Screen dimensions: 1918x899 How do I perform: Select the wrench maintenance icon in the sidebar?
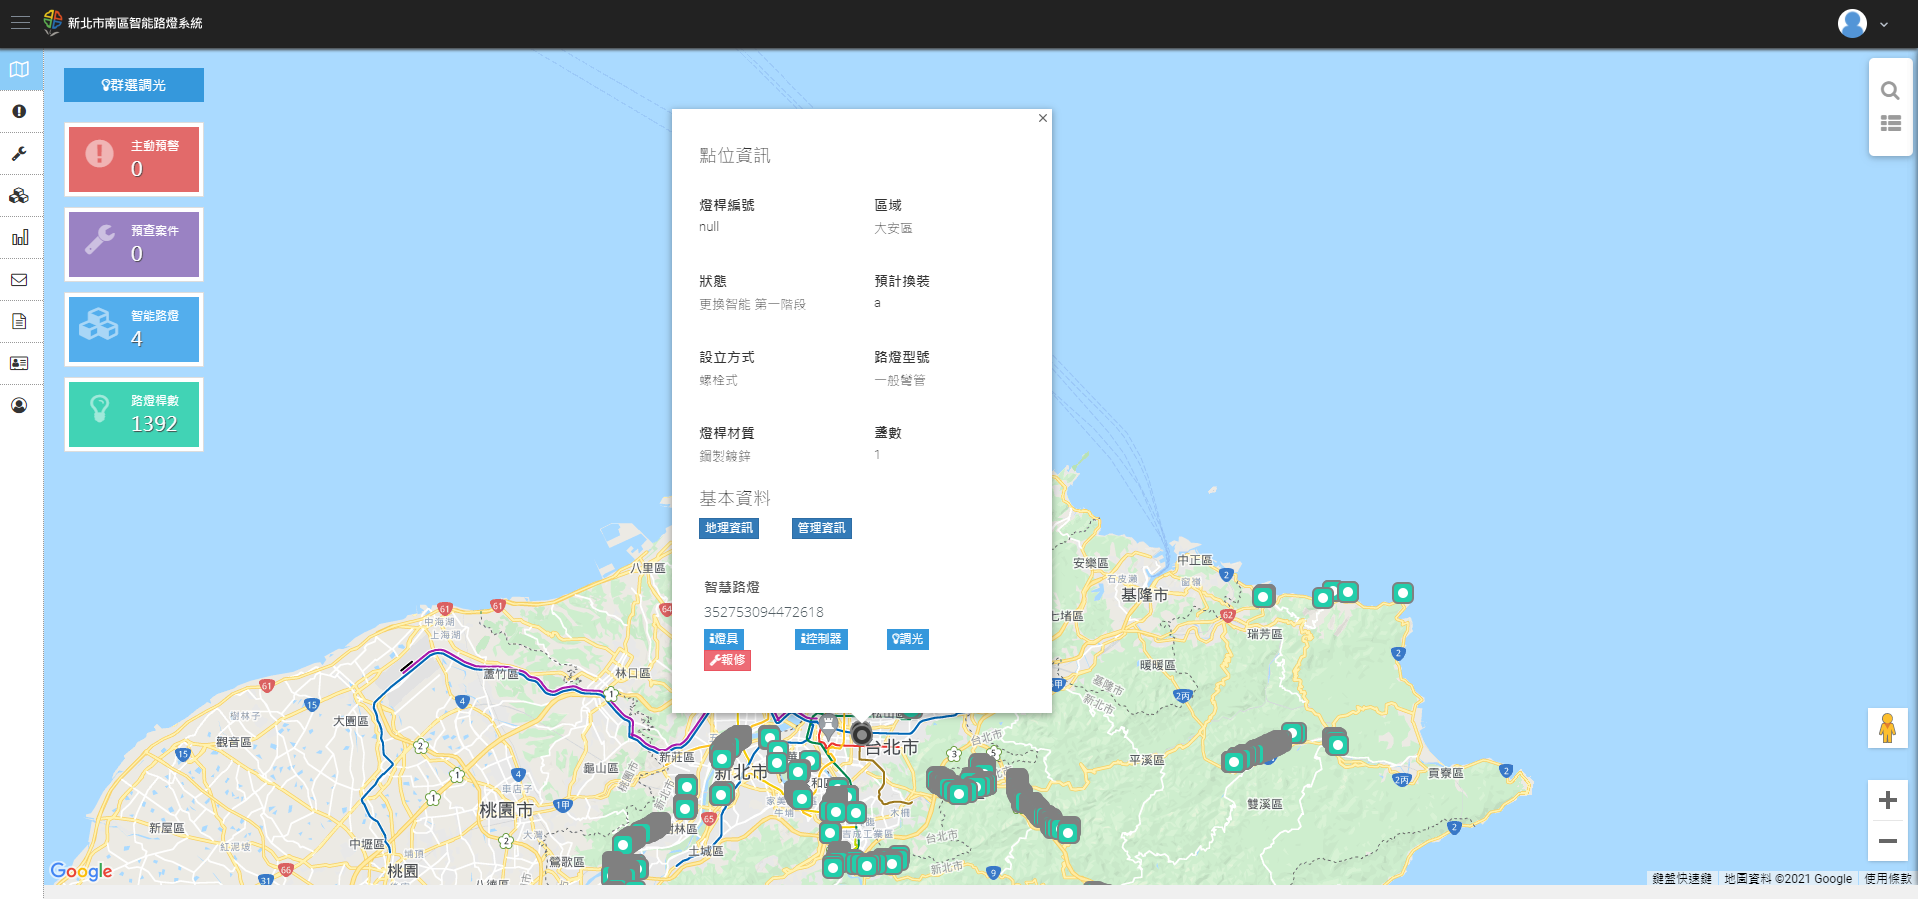19,154
